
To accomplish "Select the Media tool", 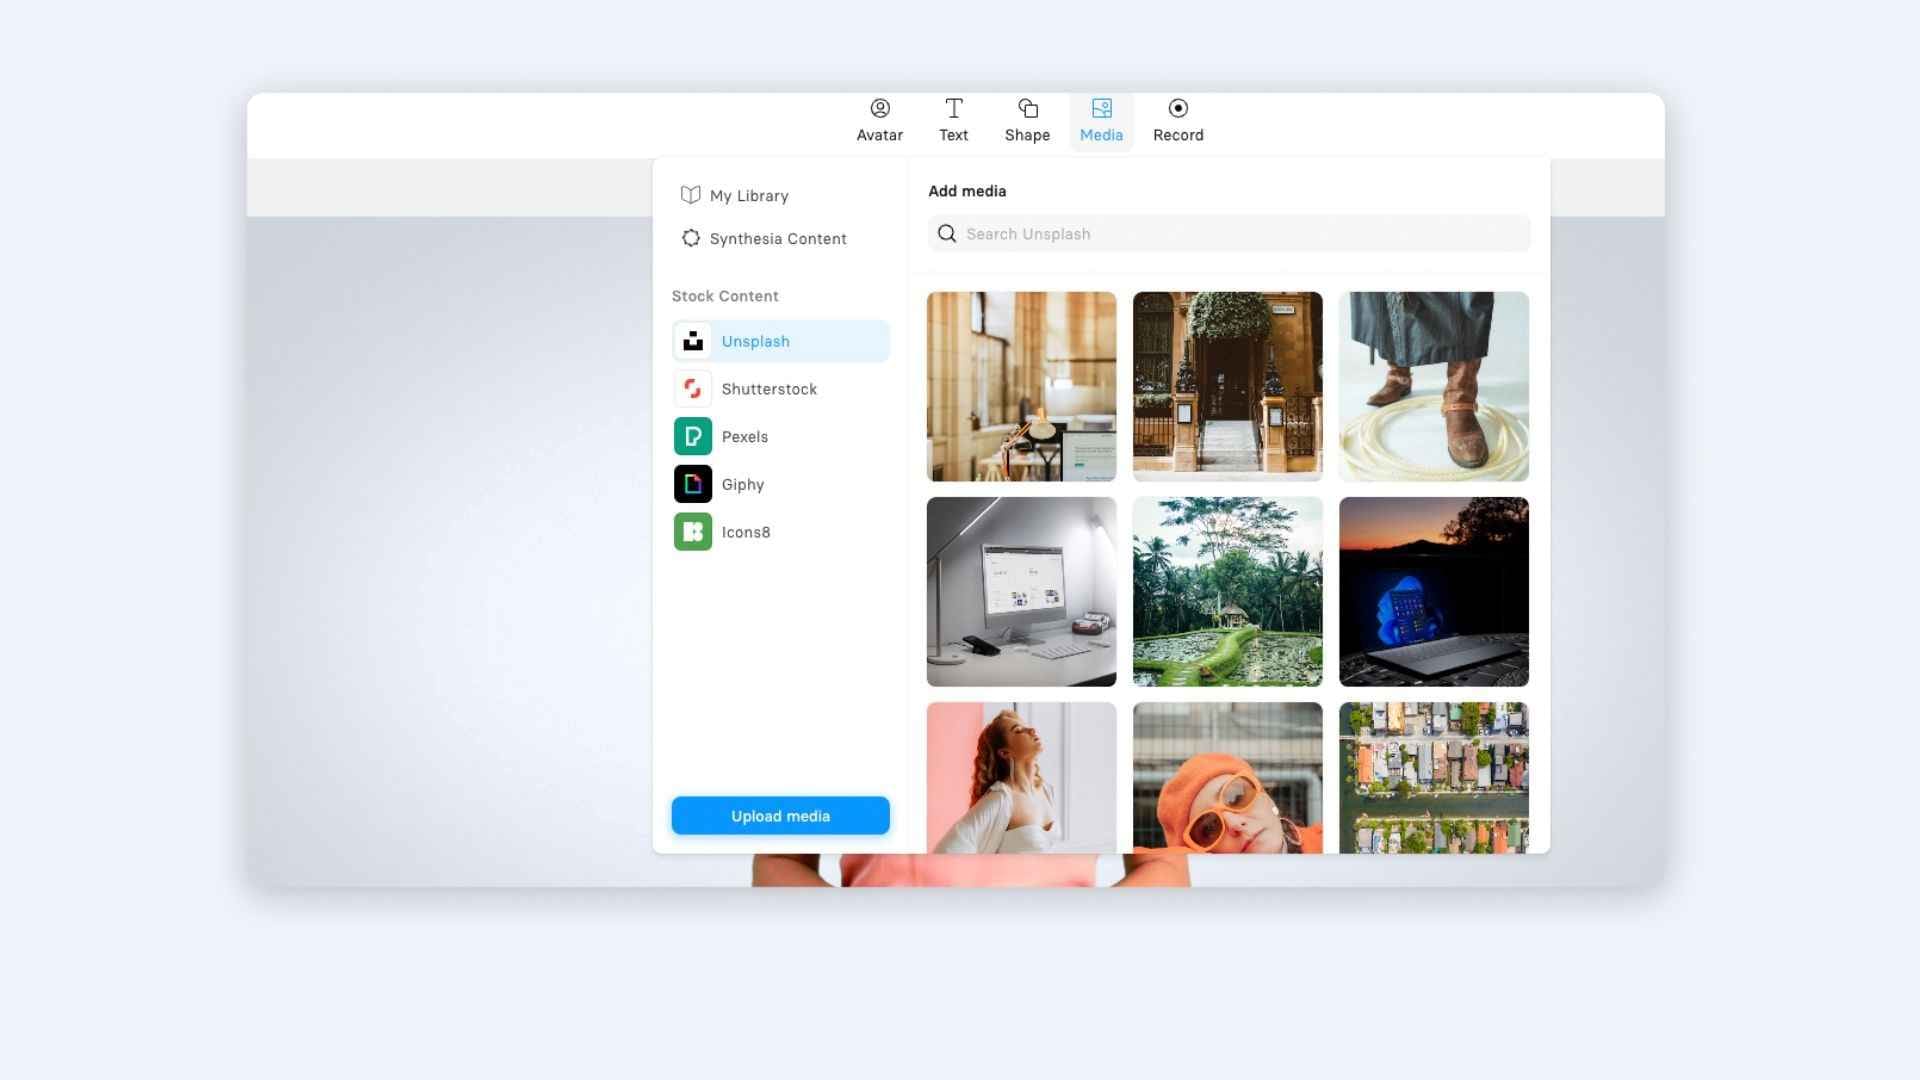I will (x=1100, y=119).
